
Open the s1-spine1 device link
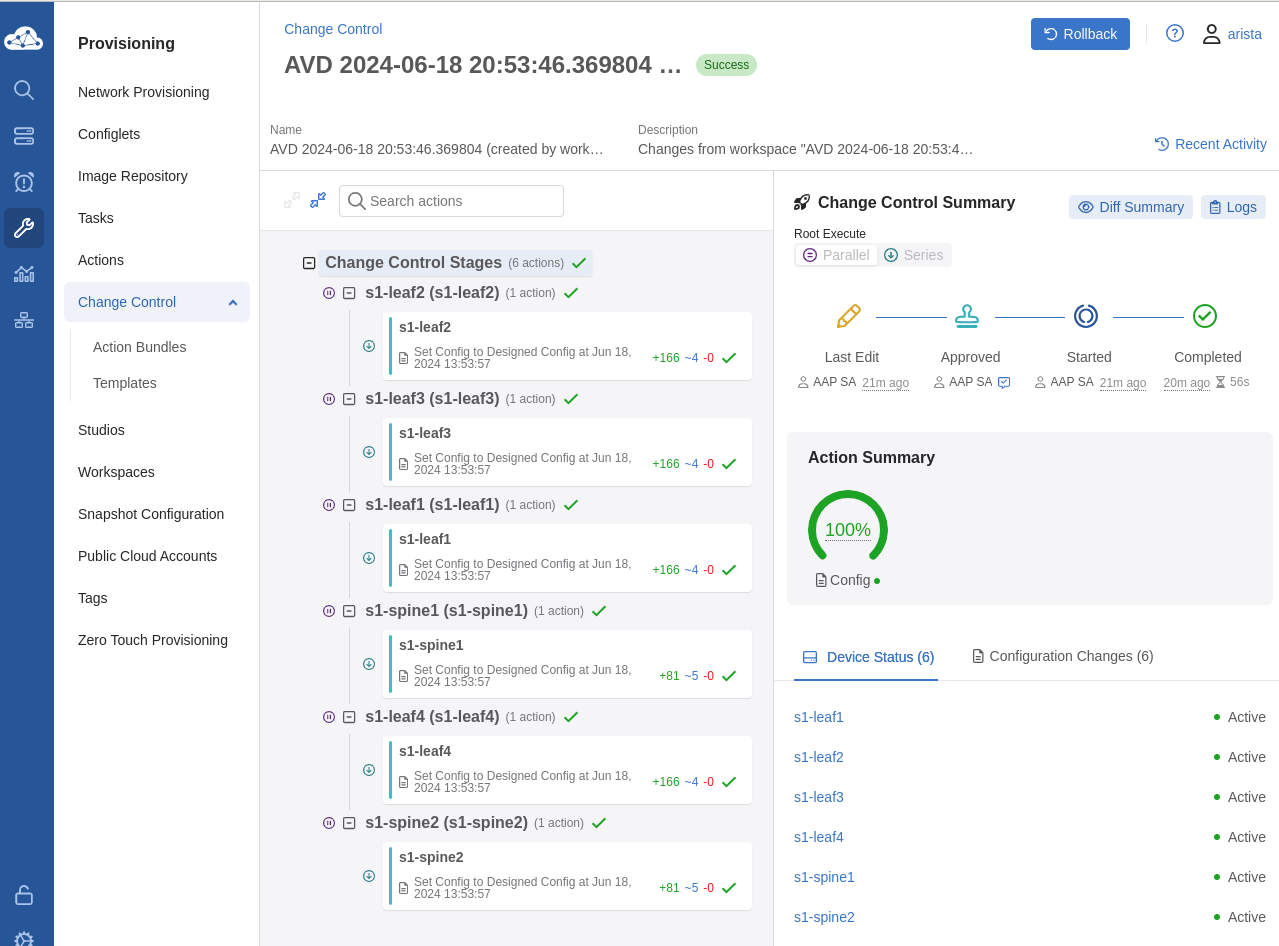pos(824,877)
